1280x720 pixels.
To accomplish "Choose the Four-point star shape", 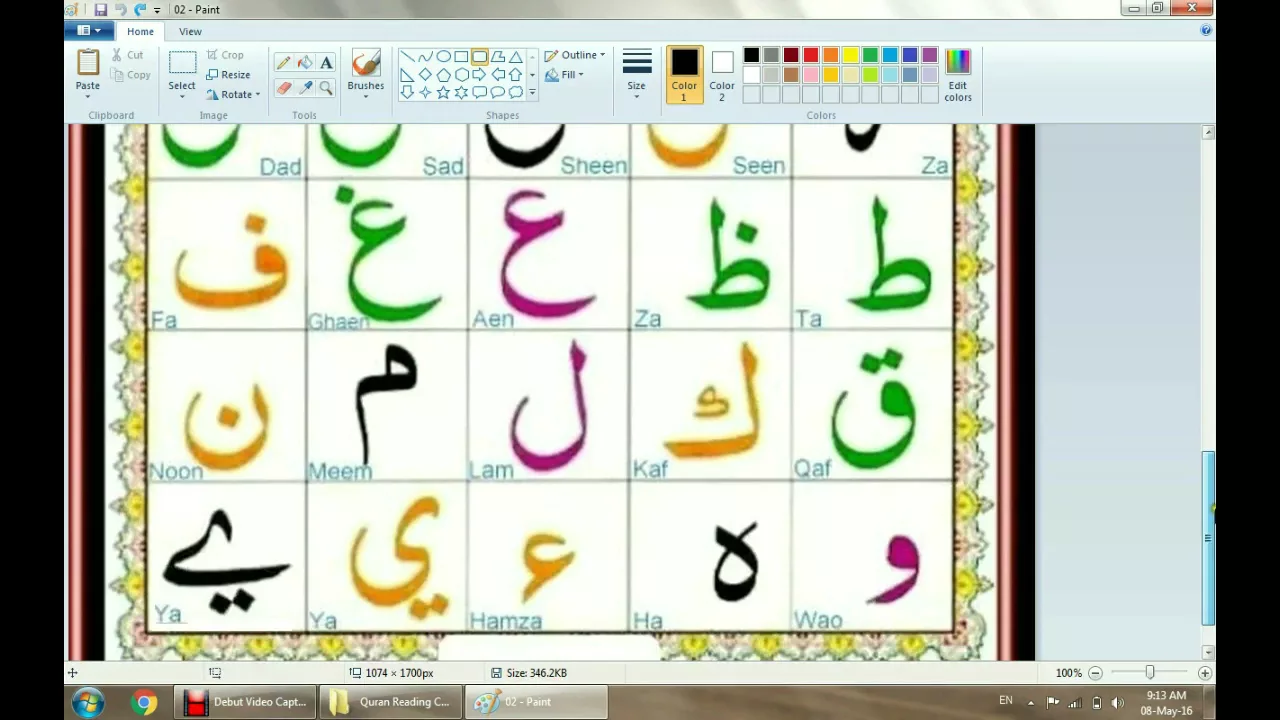I will pos(425,92).
